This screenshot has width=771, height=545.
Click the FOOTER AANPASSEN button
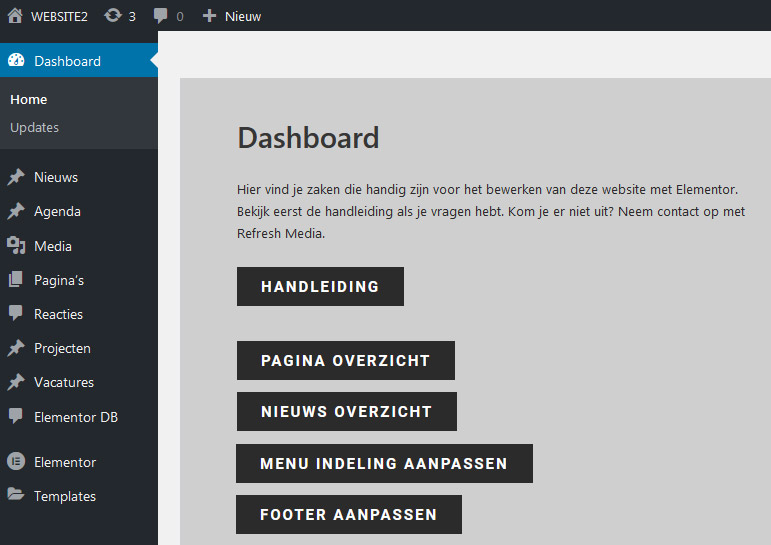point(348,515)
